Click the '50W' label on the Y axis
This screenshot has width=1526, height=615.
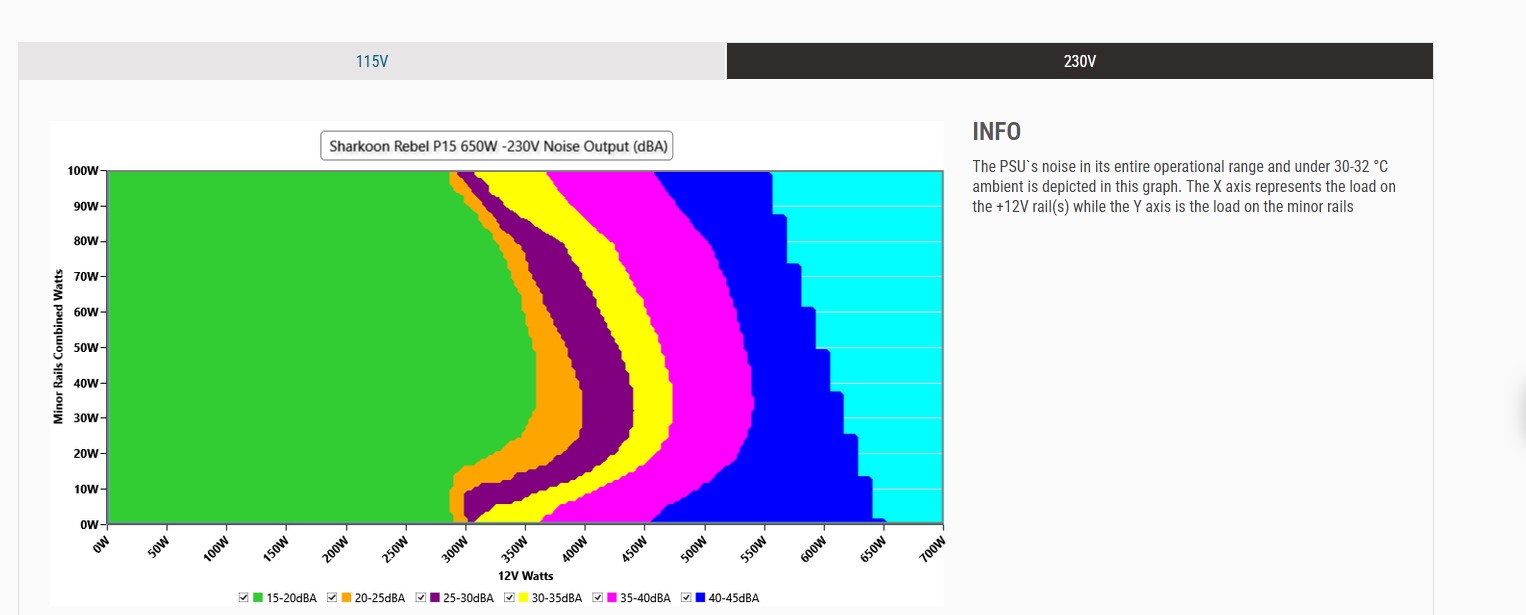86,348
